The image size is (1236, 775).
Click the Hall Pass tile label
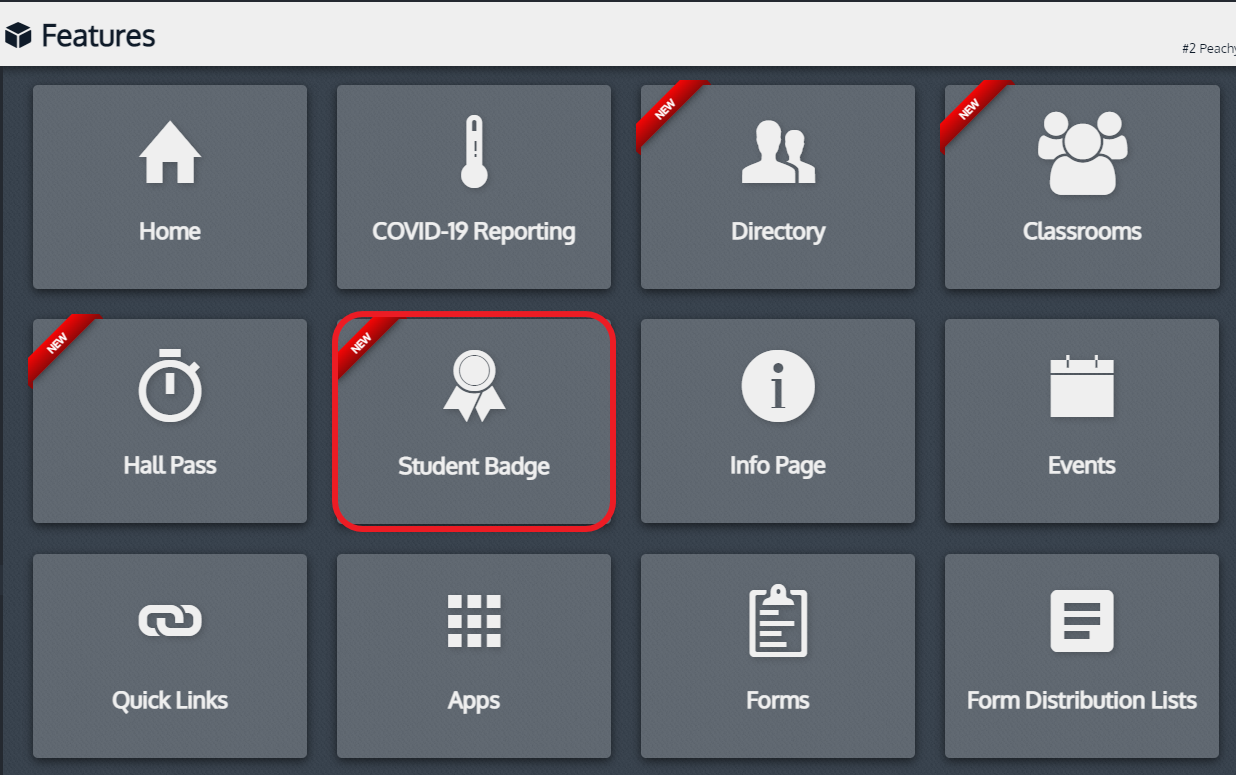point(170,465)
